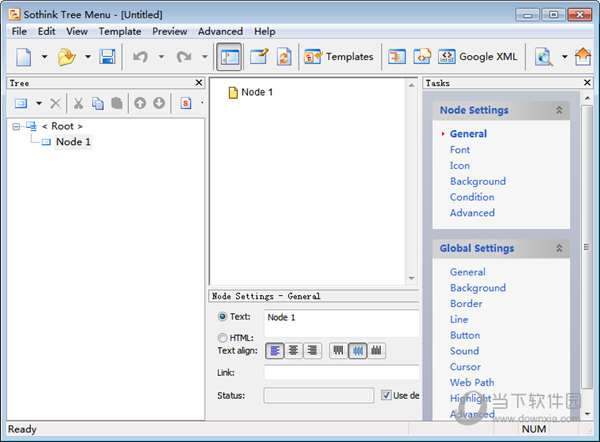Collapse the Node Settings section

pyautogui.click(x=559, y=110)
